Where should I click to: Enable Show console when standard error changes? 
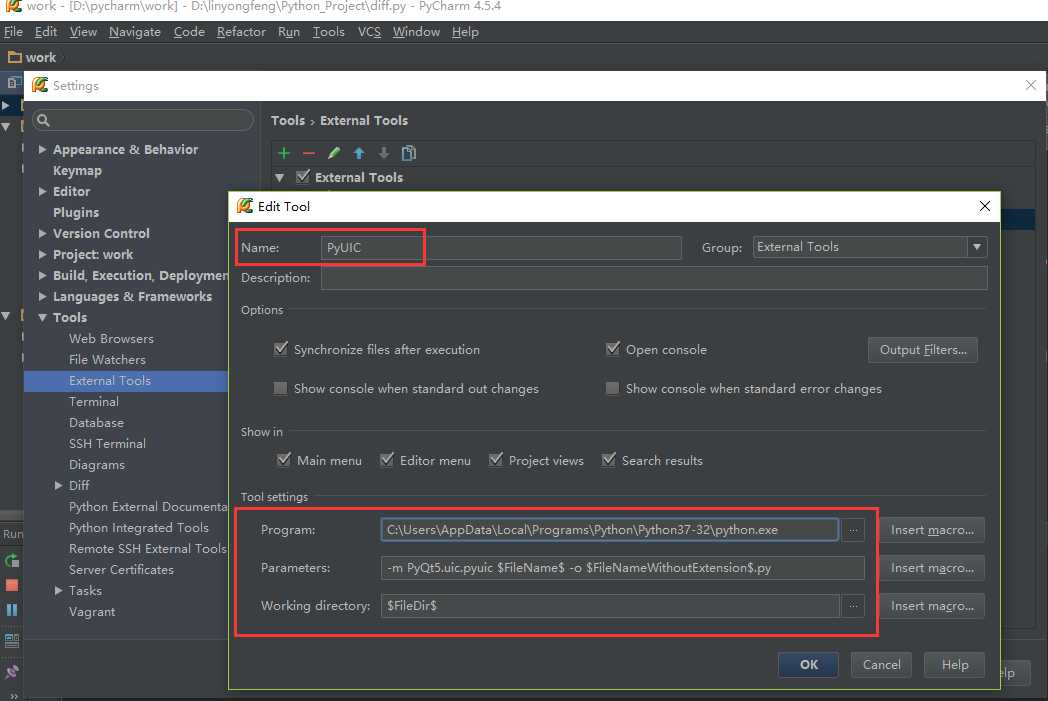click(x=612, y=388)
